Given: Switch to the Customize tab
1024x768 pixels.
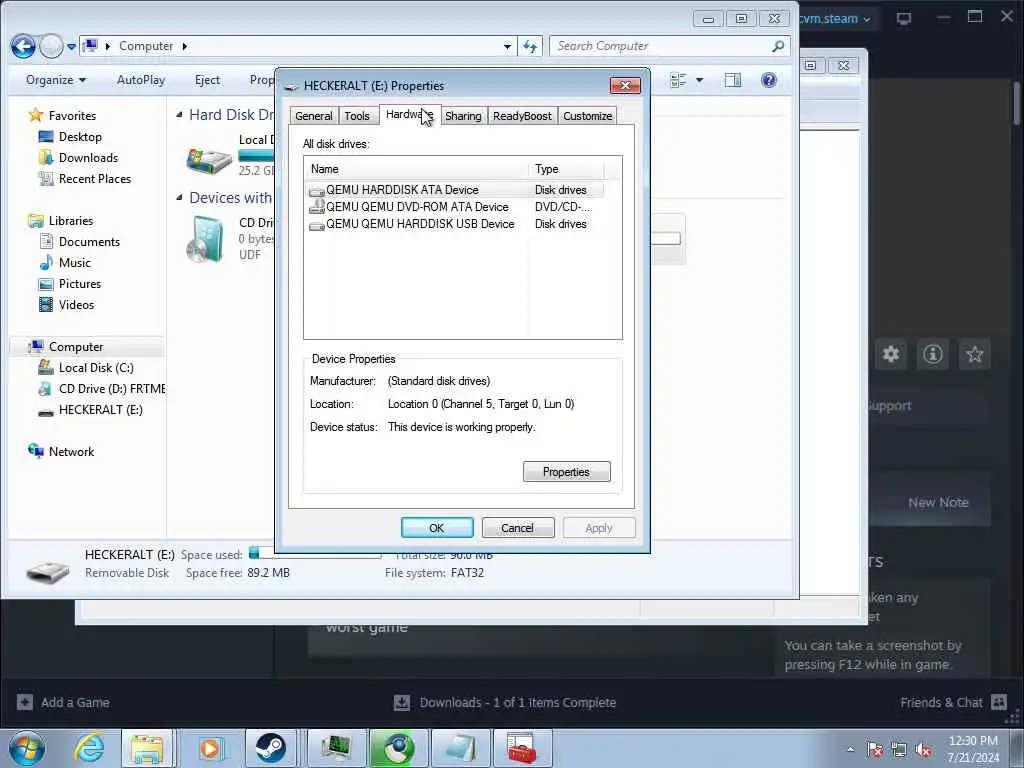Looking at the screenshot, I should (x=587, y=116).
